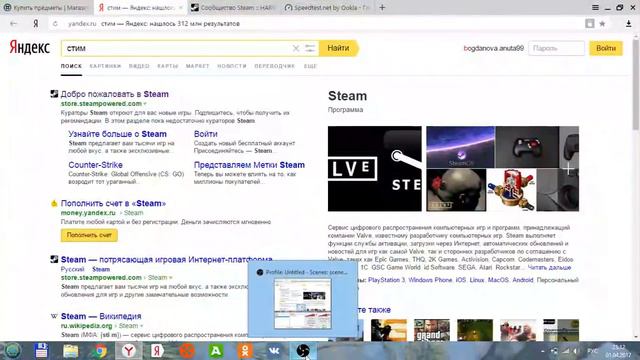Viewport: 640px width, 360px height.
Task: Click the 'PlayStation 3' platform link
Action: tap(387, 280)
